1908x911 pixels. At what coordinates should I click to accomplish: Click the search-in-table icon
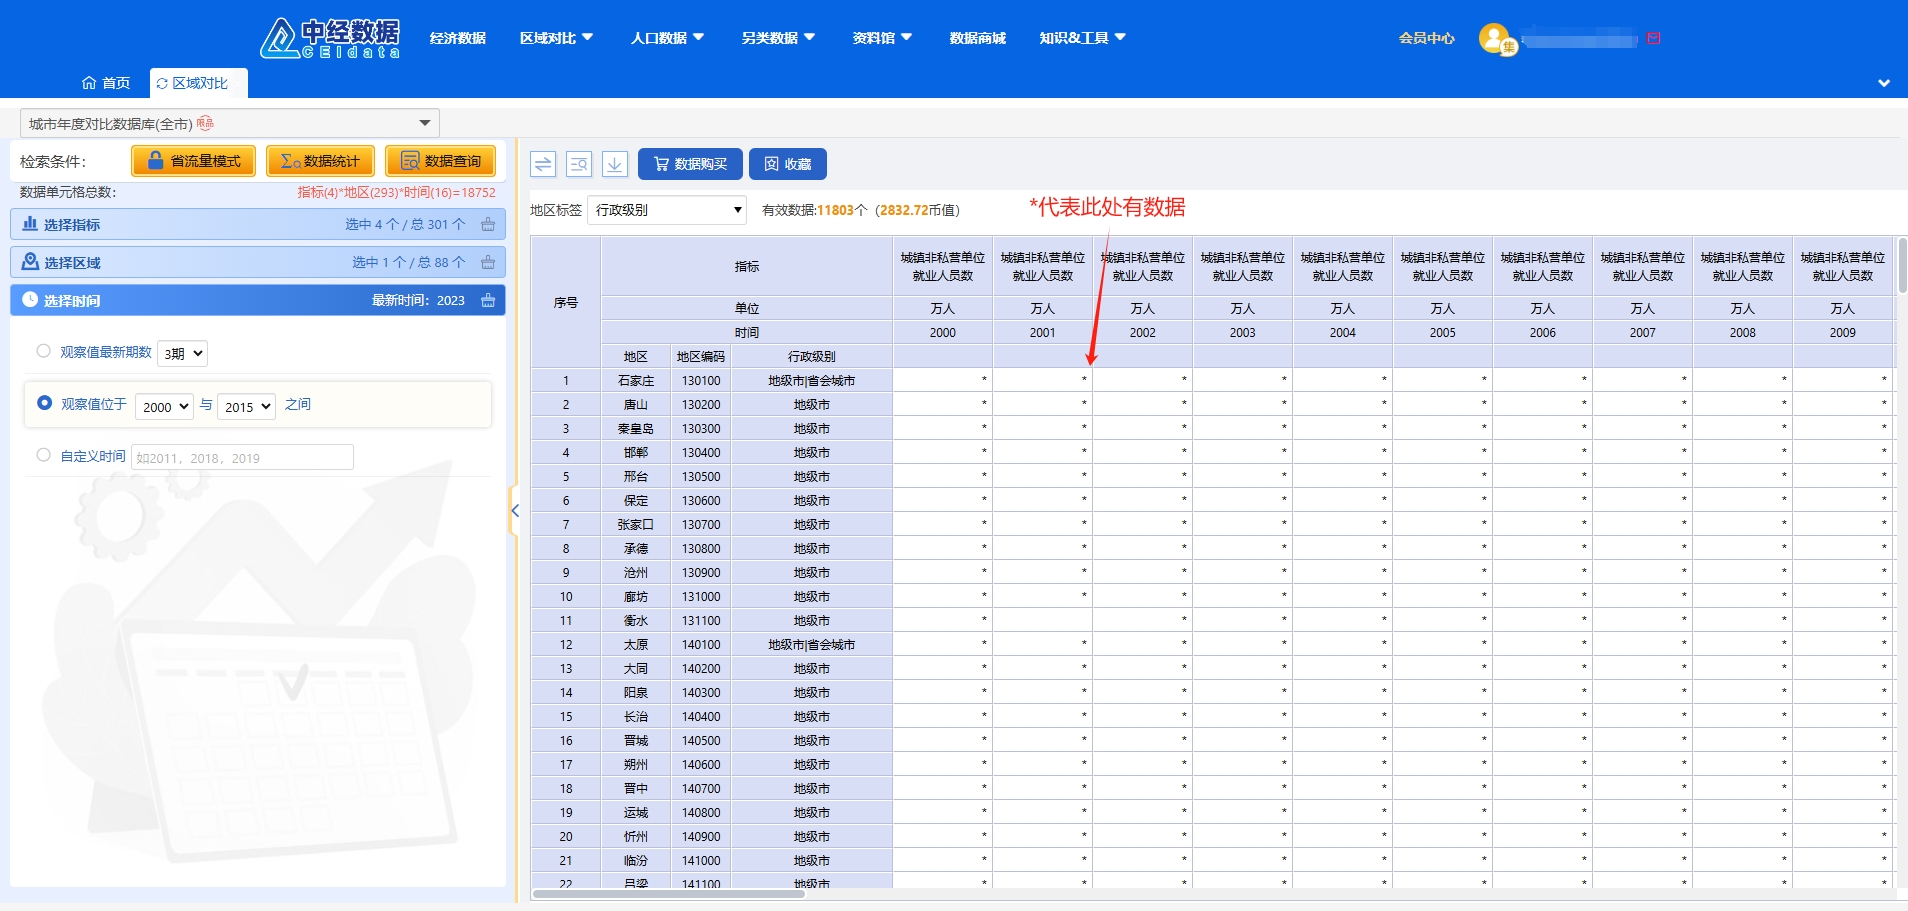(579, 164)
